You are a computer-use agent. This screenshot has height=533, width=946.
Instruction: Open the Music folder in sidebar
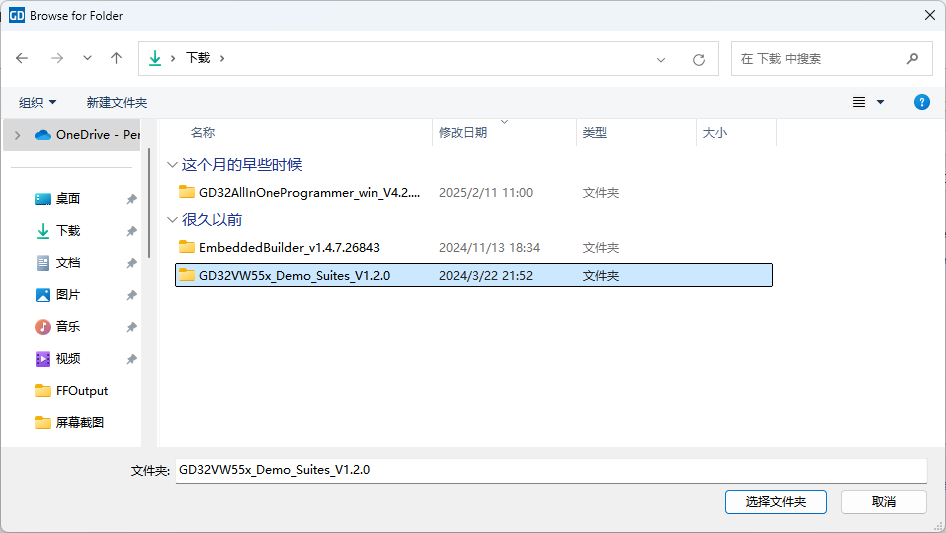coord(68,327)
